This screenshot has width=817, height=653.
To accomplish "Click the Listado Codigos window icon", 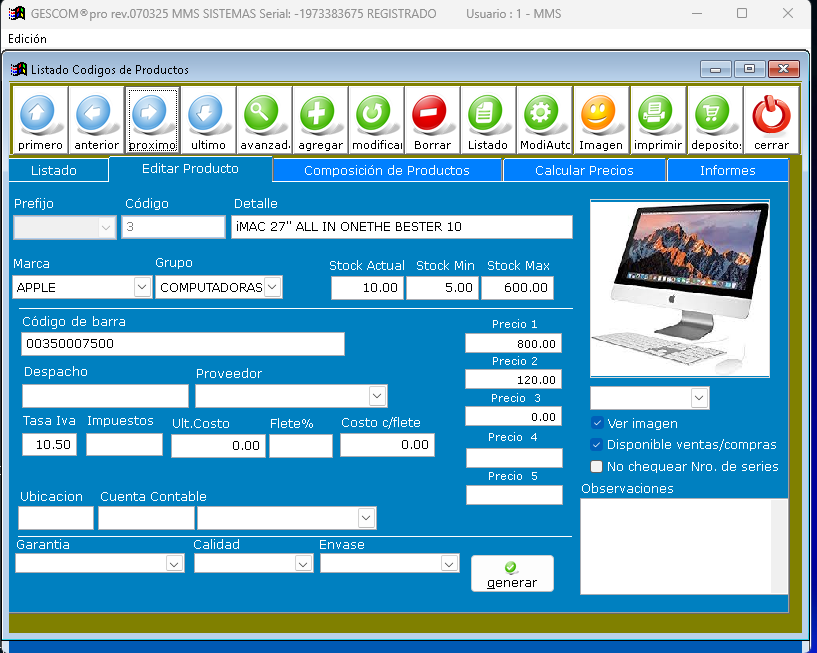I will [x=19, y=69].
